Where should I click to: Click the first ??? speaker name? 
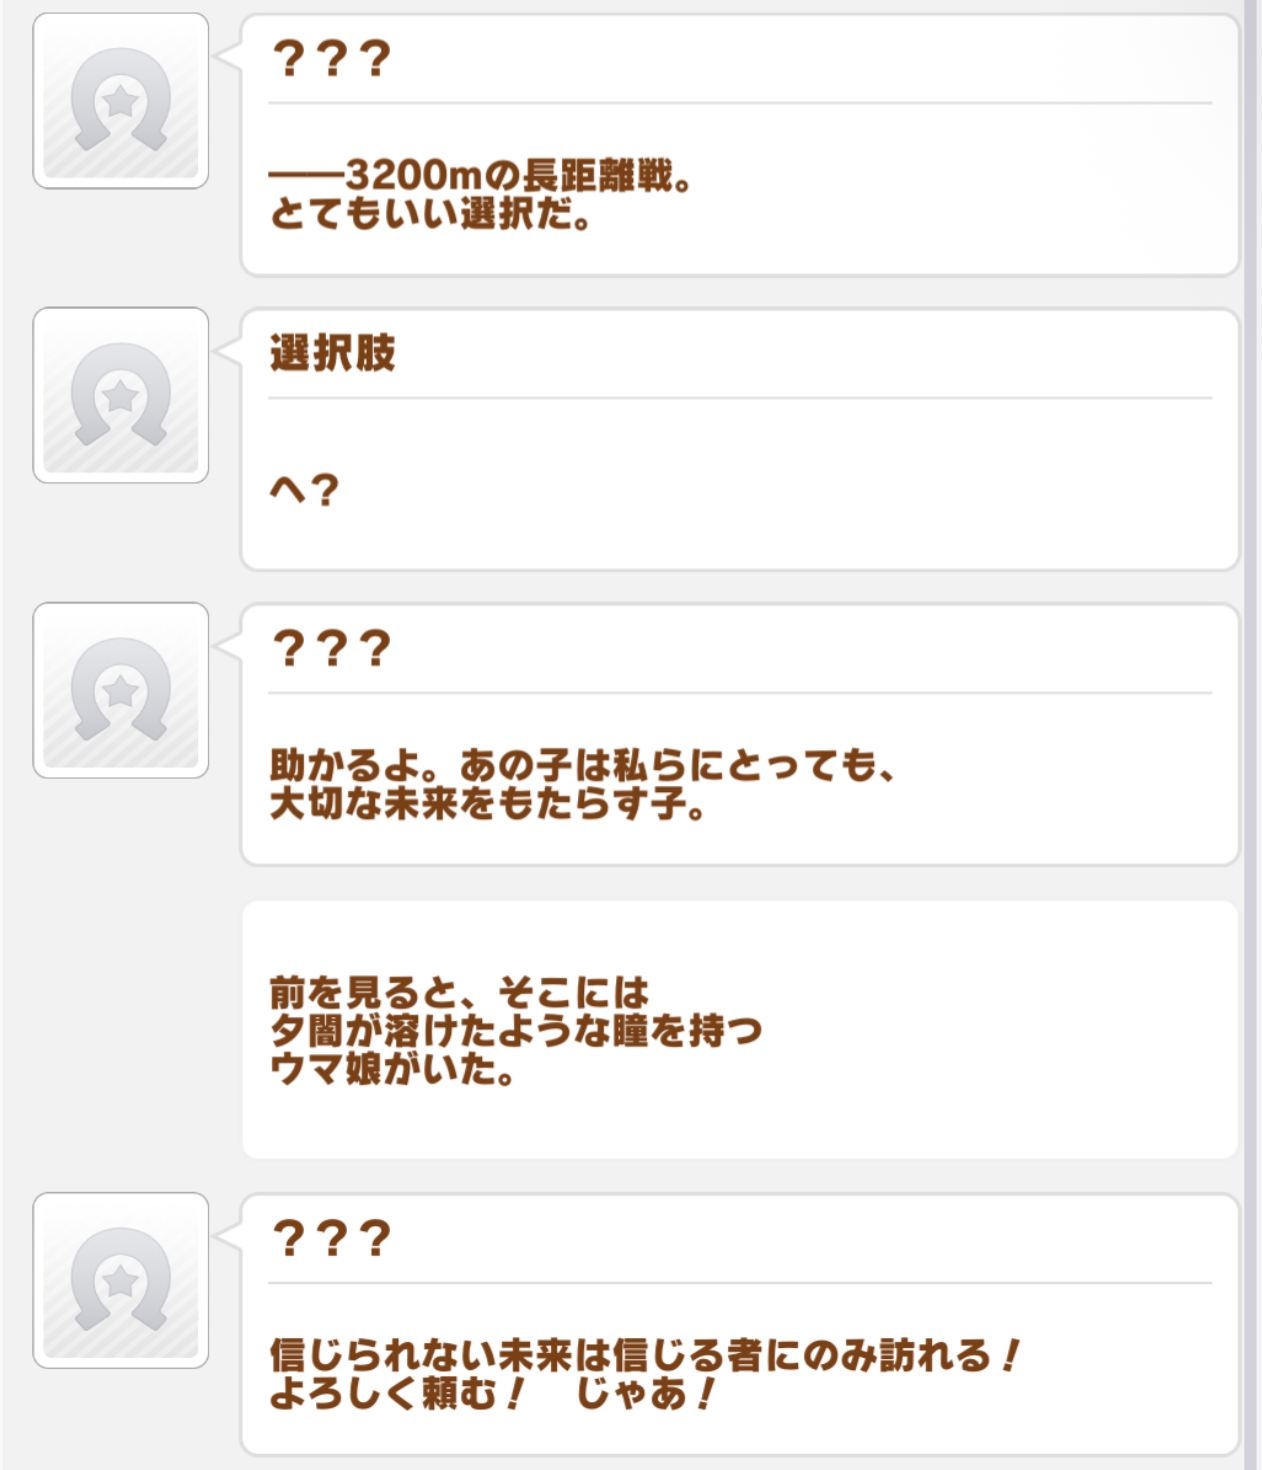click(x=331, y=59)
